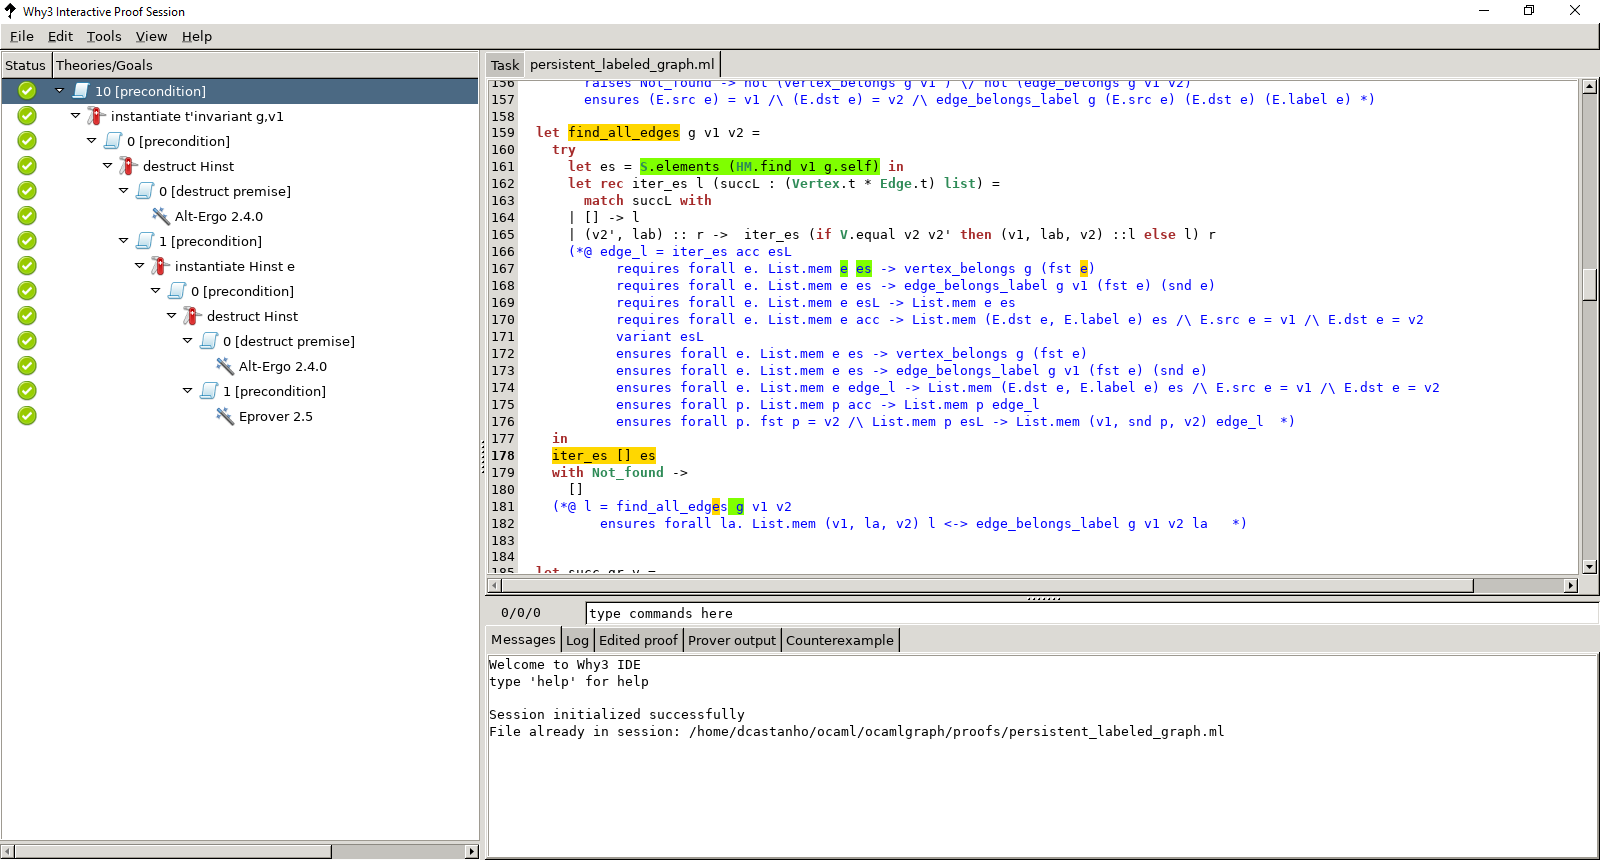Open the View menu

pyautogui.click(x=151, y=36)
